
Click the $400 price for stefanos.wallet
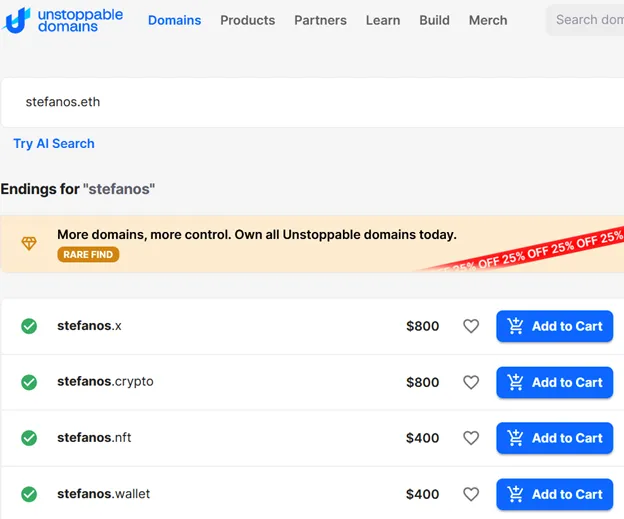tap(422, 494)
